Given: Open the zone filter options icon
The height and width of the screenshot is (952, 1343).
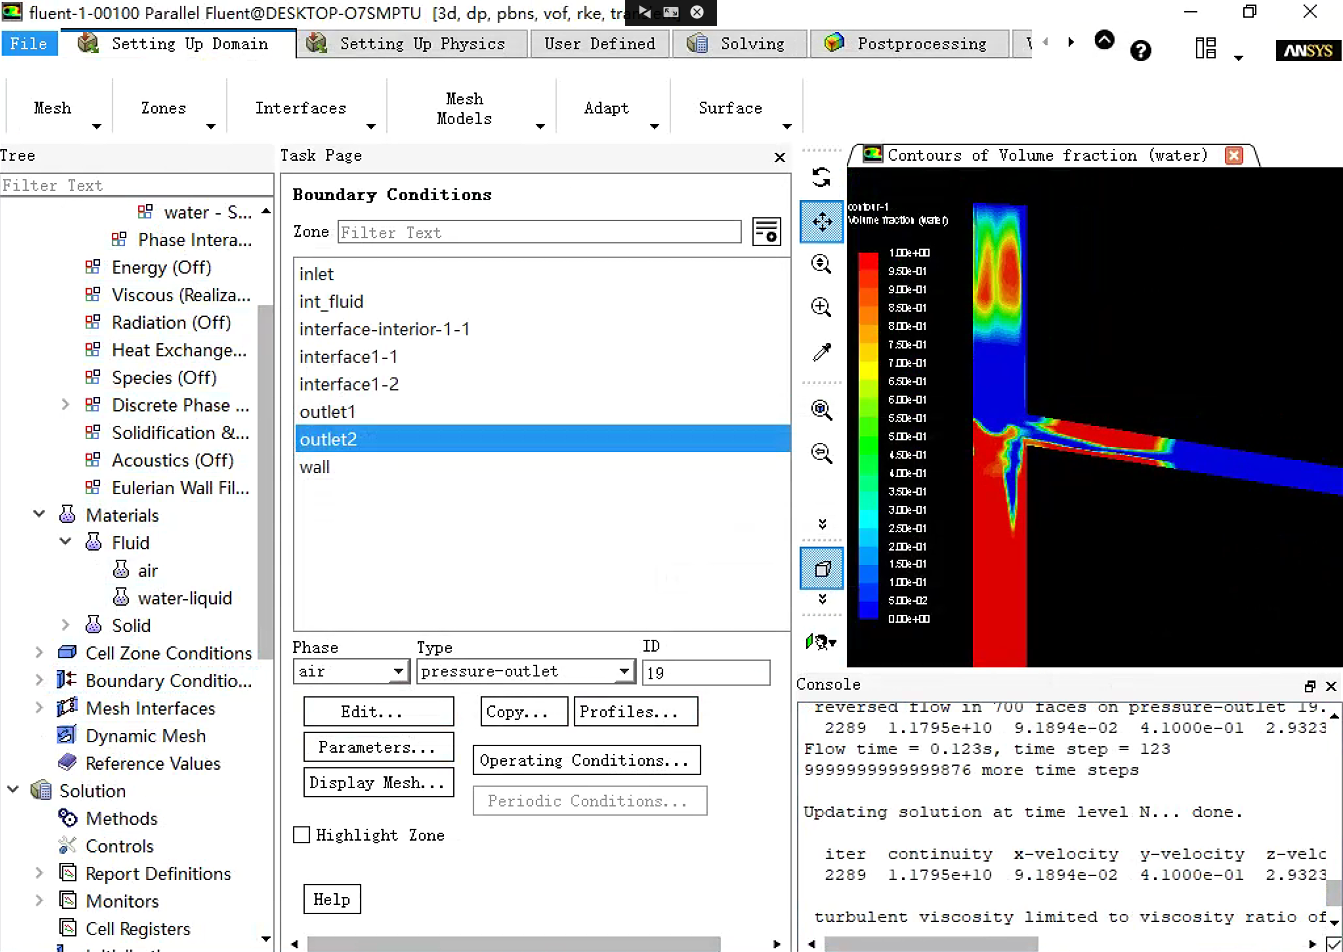Looking at the screenshot, I should point(767,232).
